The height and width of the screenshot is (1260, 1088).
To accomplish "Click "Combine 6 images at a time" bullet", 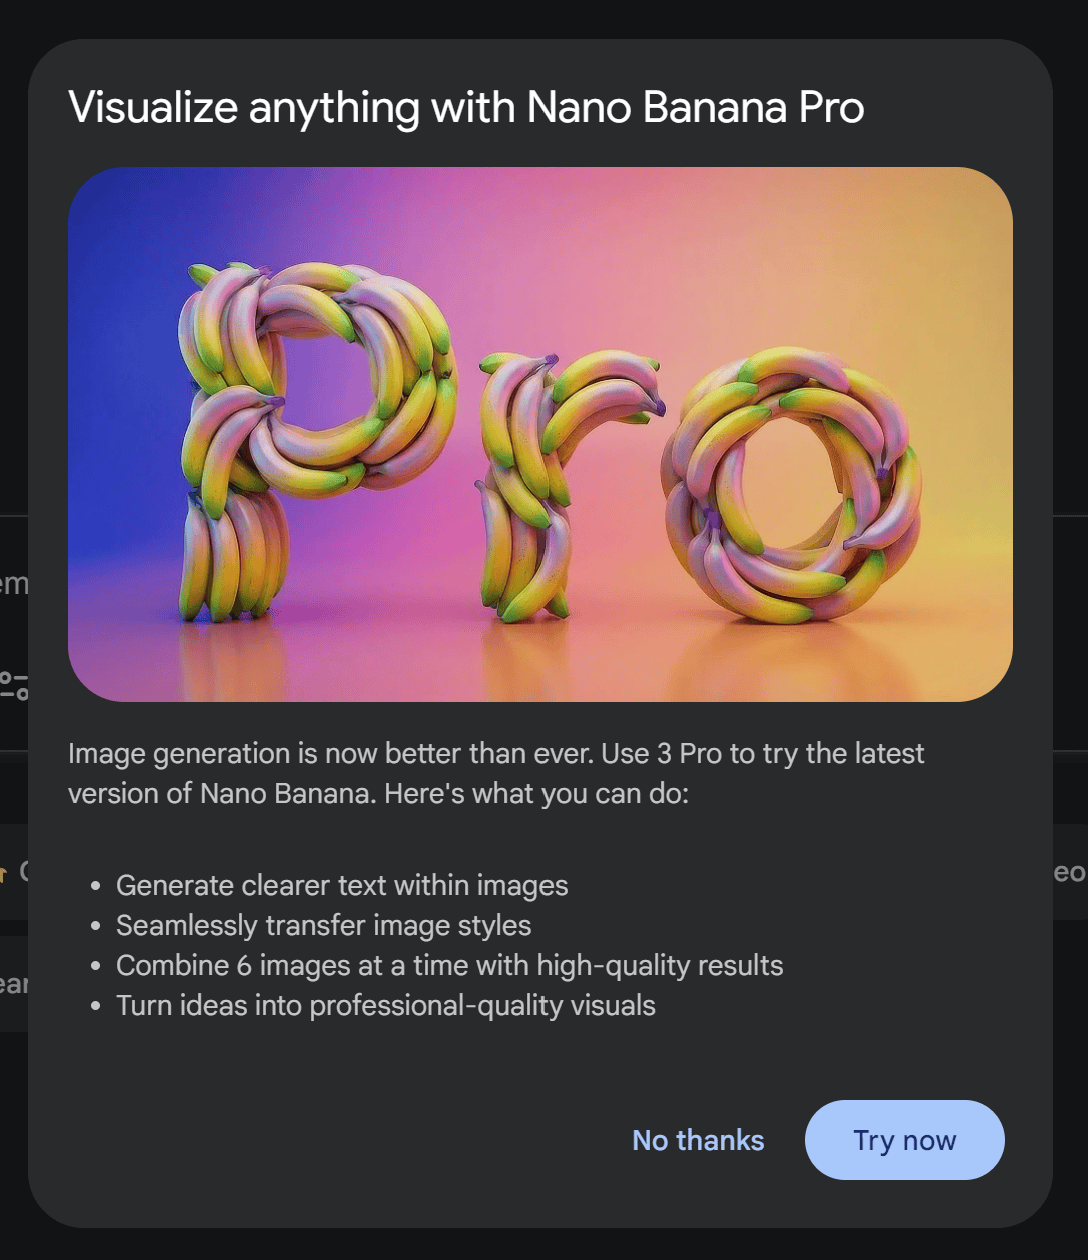I will [x=449, y=965].
